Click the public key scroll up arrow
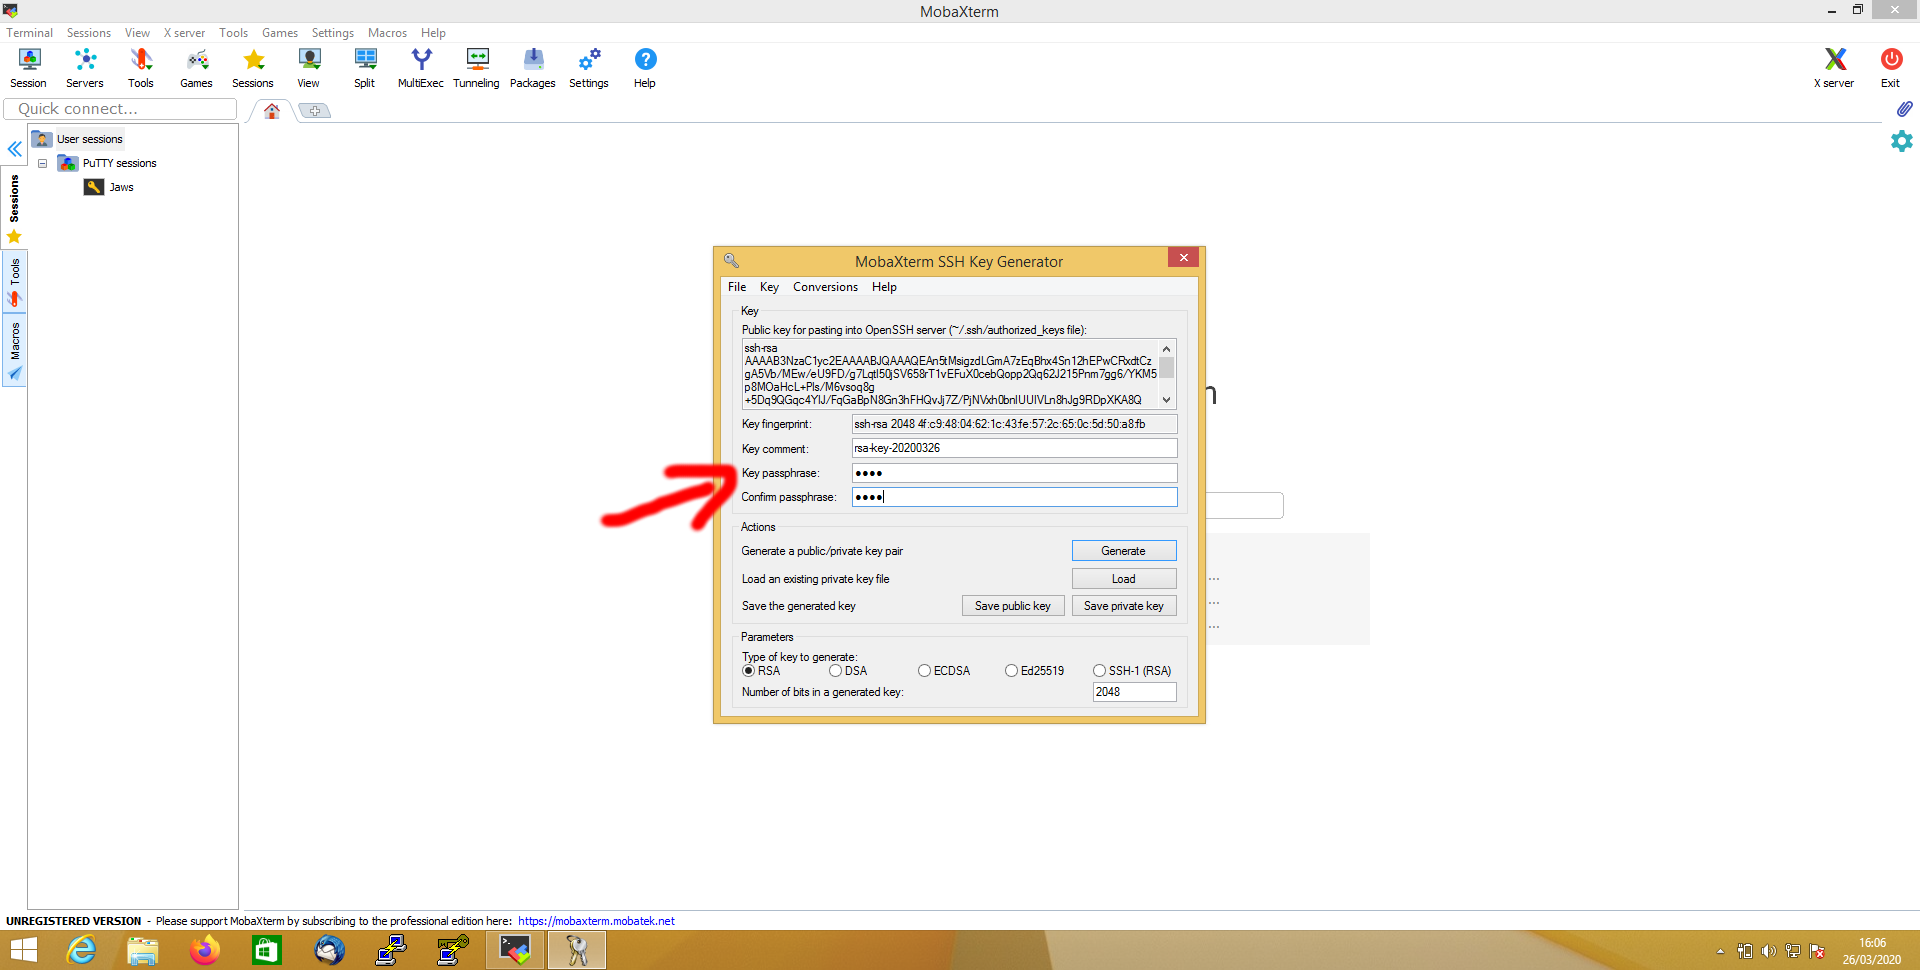Screen dimensions: 1920x970 [x=1166, y=348]
